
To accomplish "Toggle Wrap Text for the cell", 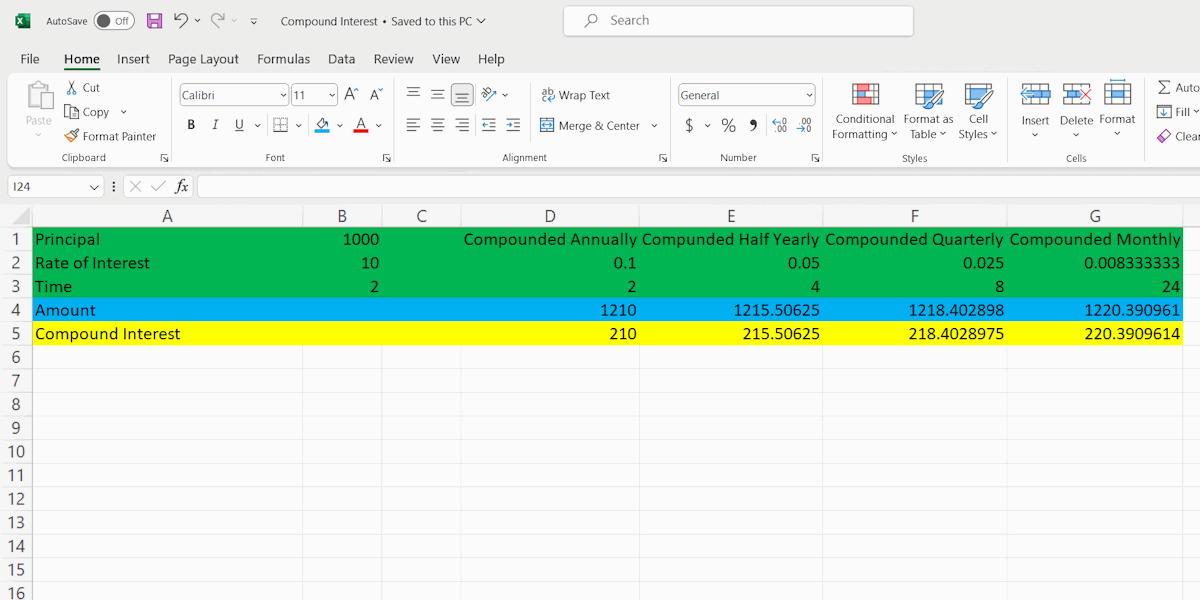I will pyautogui.click(x=576, y=95).
